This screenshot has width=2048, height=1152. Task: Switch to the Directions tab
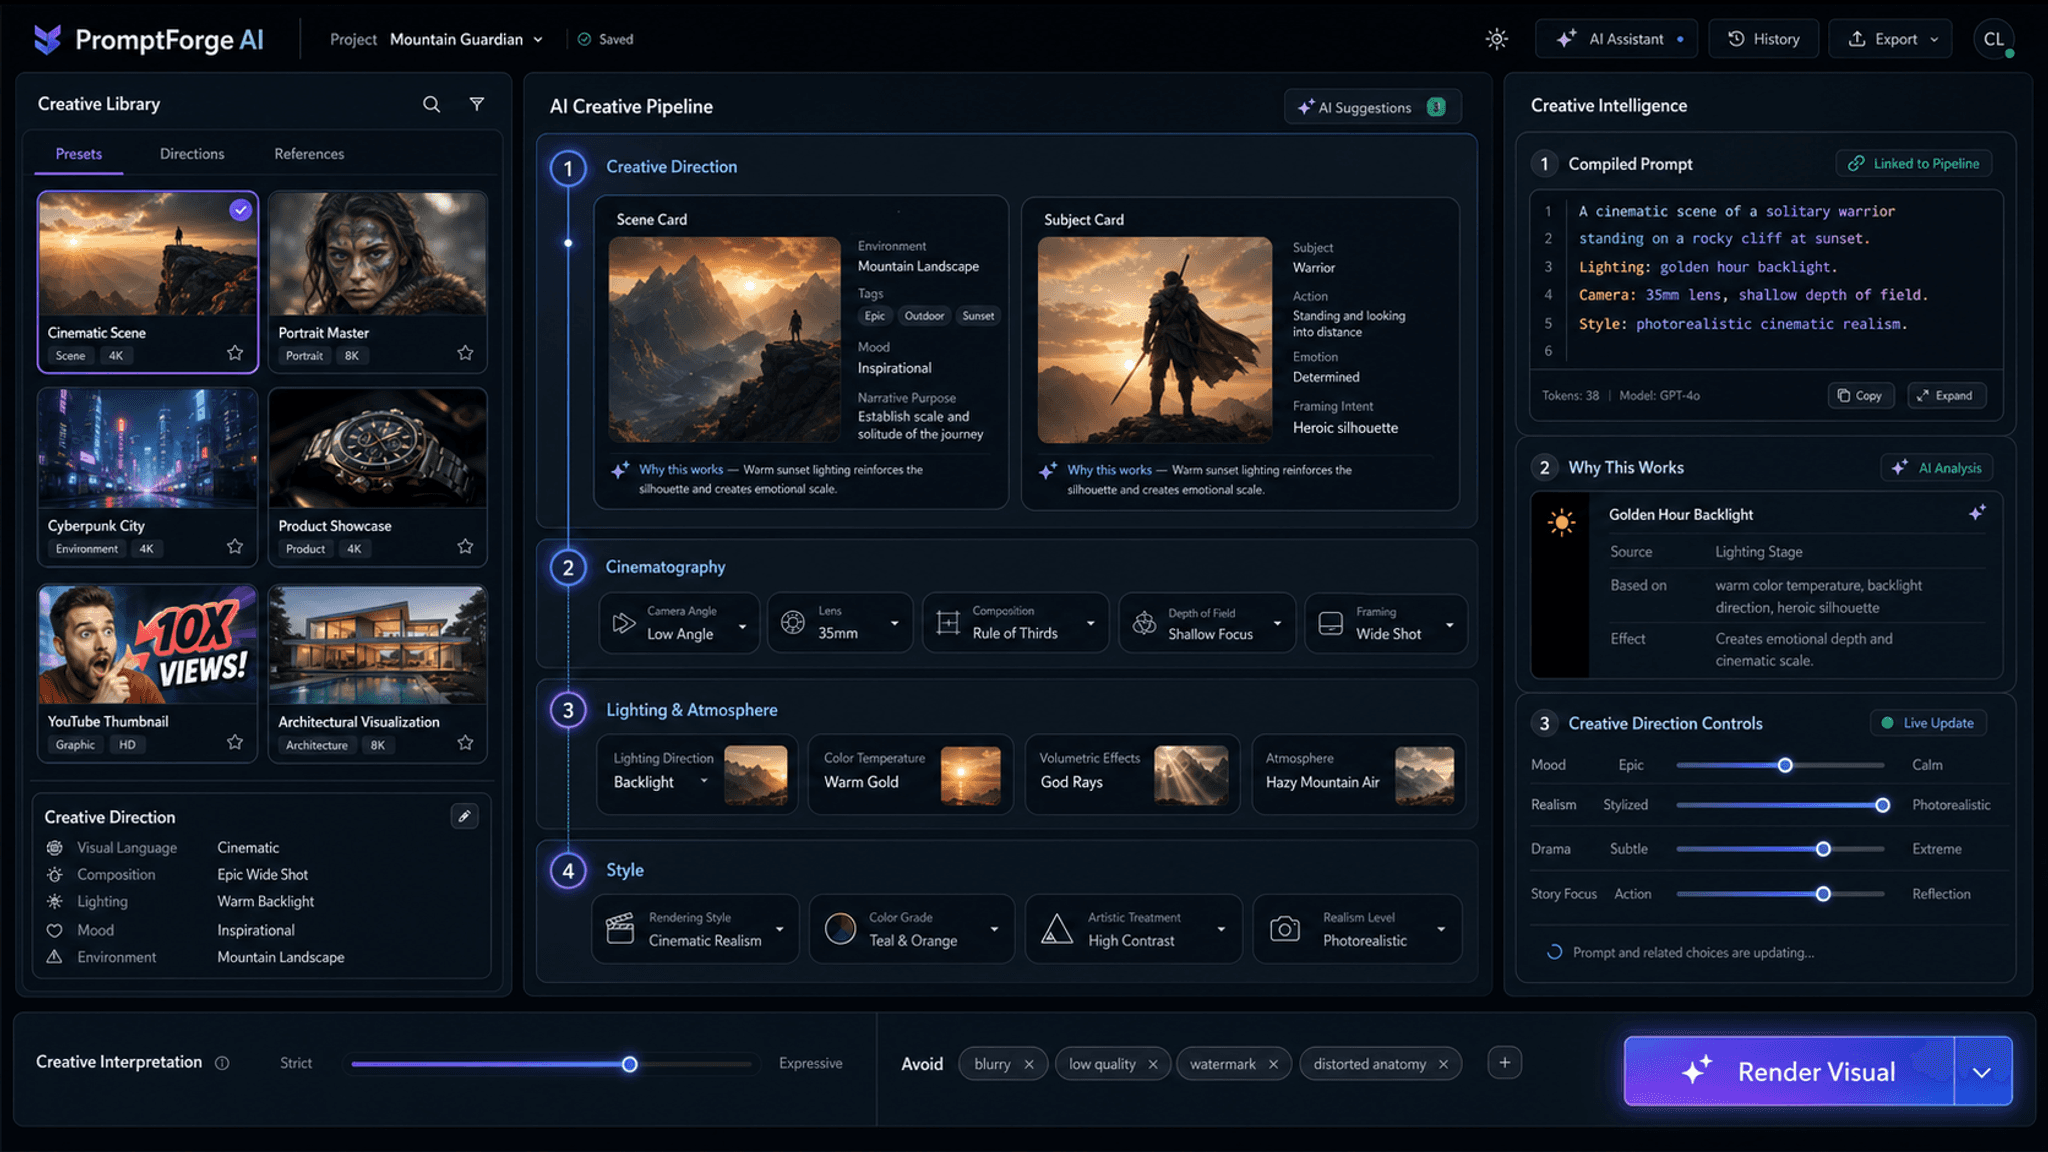[x=192, y=154]
